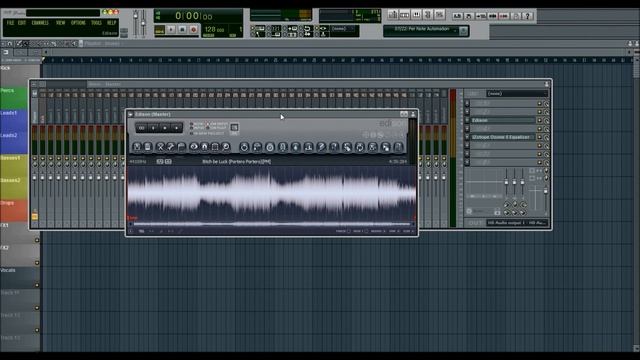
Task: Open the VIEW menu
Action: [x=60, y=23]
